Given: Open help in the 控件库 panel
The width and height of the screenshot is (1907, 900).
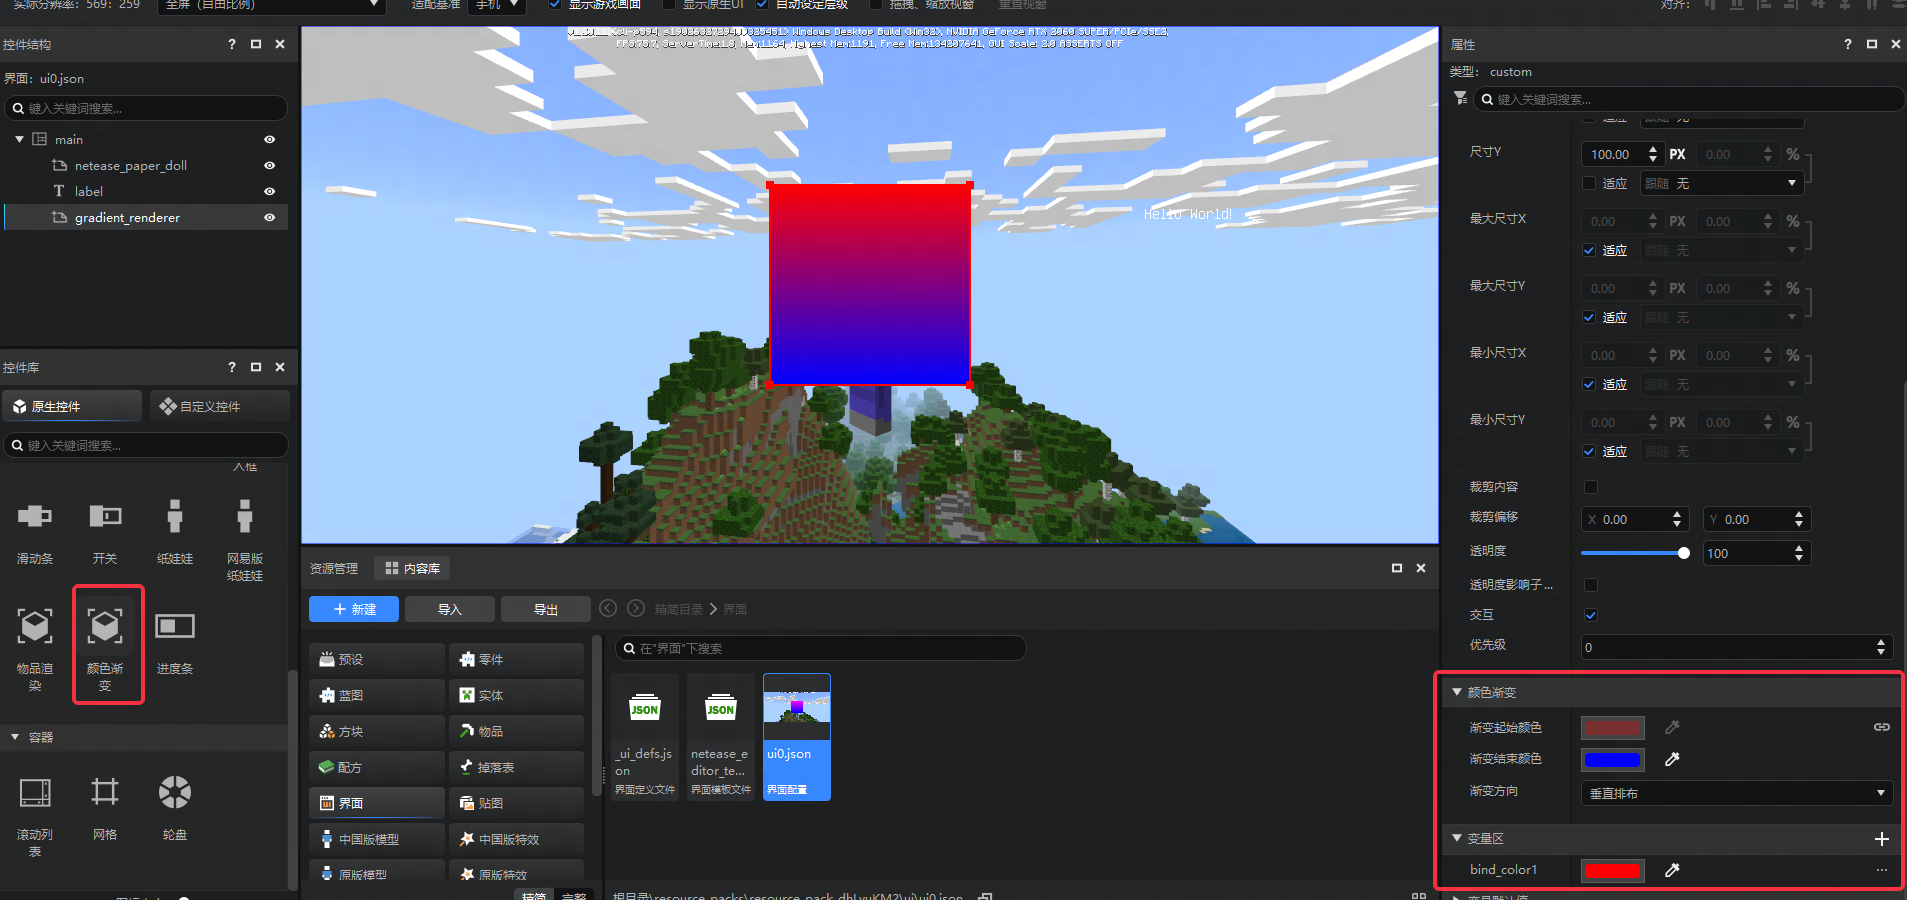Looking at the screenshot, I should pyautogui.click(x=232, y=367).
